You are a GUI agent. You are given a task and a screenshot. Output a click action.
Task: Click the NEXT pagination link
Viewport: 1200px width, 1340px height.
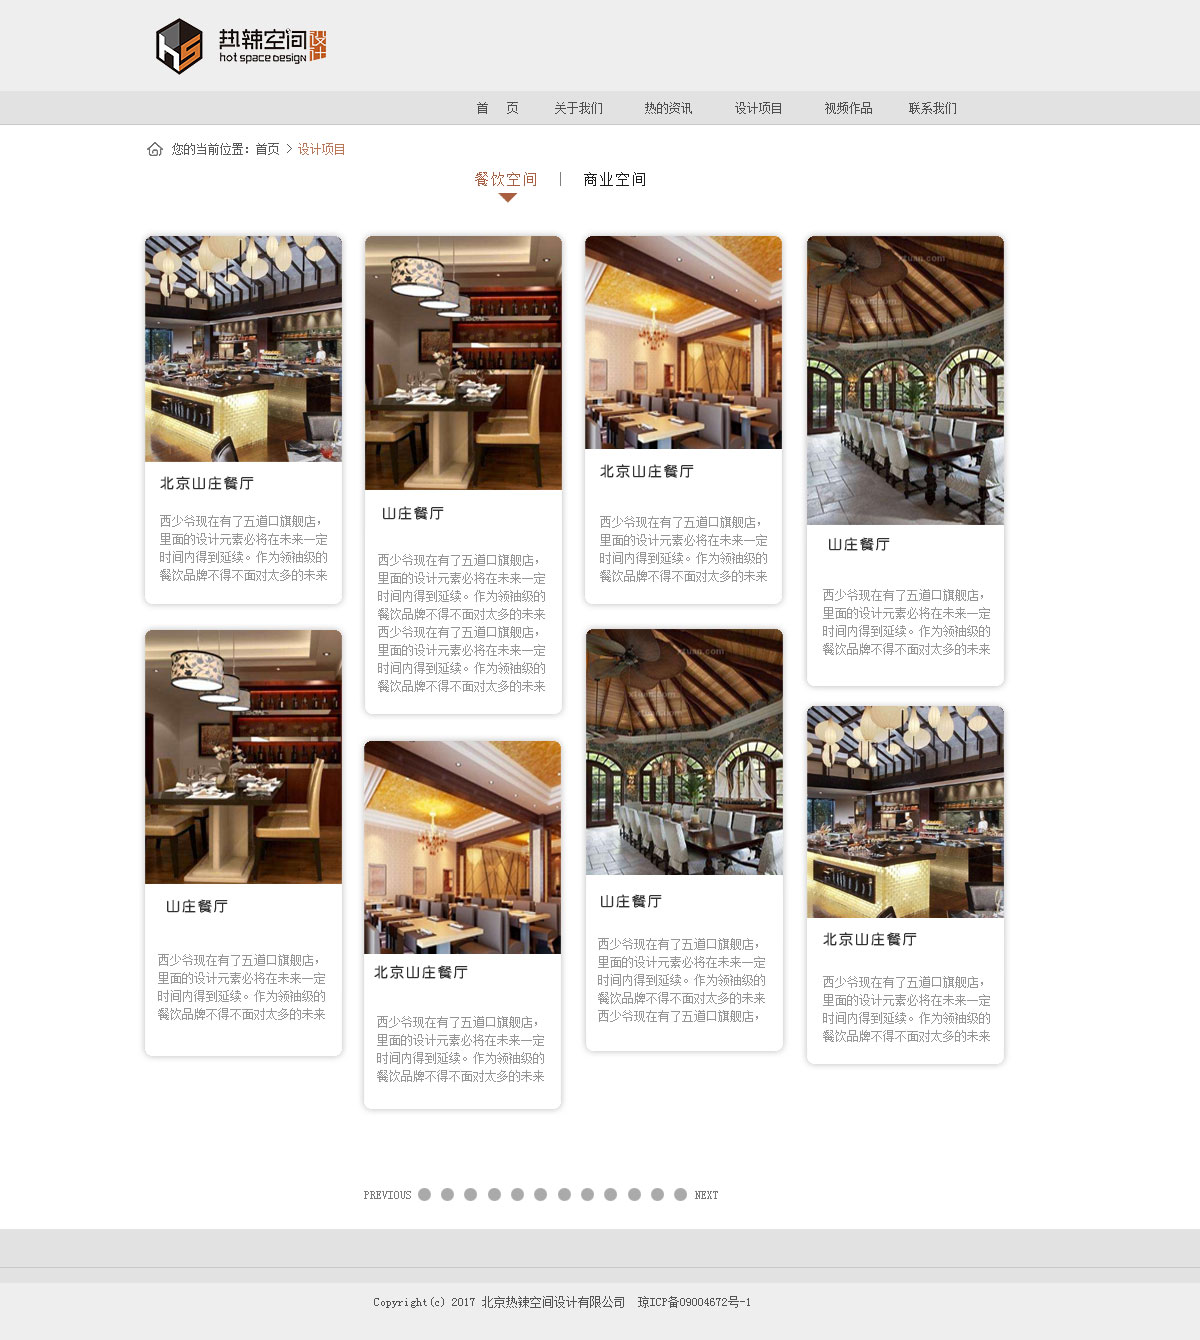(706, 1195)
